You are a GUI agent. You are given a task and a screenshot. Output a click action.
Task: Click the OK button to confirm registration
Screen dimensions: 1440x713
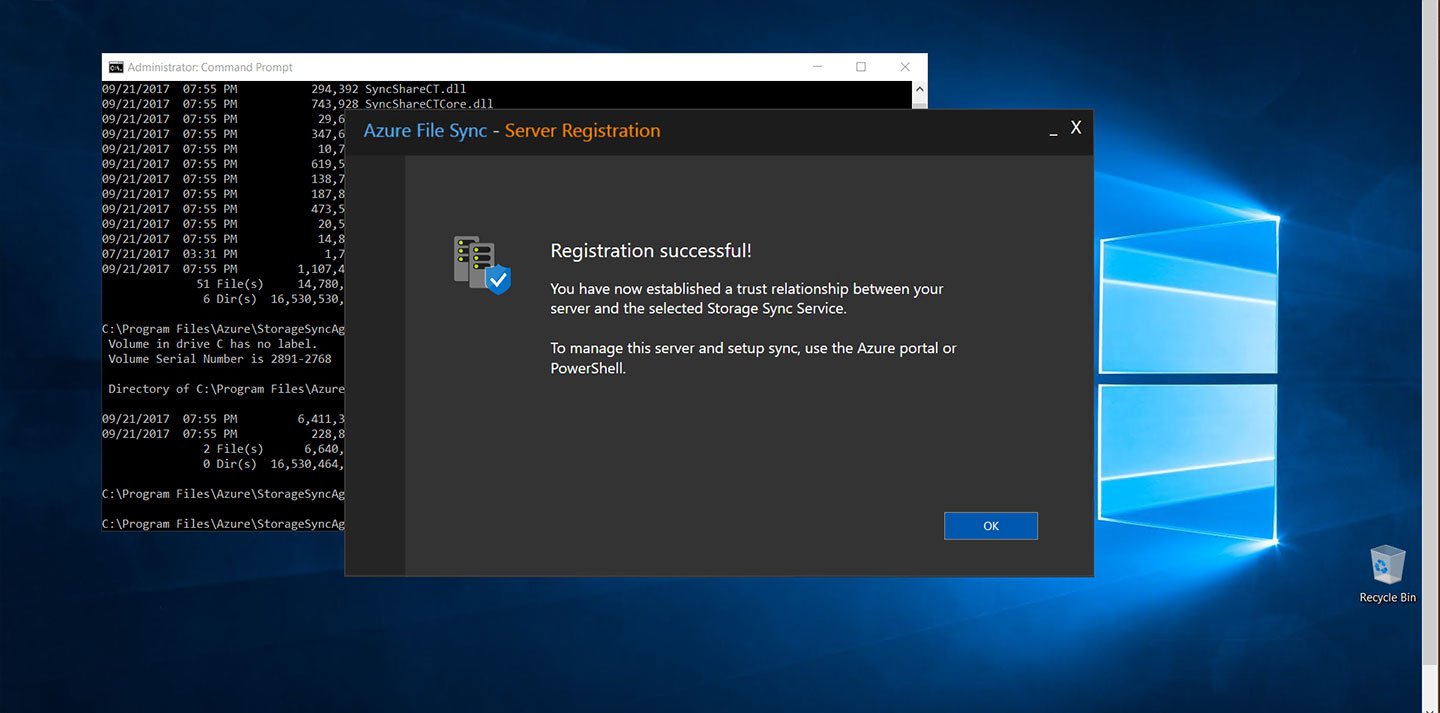[990, 526]
